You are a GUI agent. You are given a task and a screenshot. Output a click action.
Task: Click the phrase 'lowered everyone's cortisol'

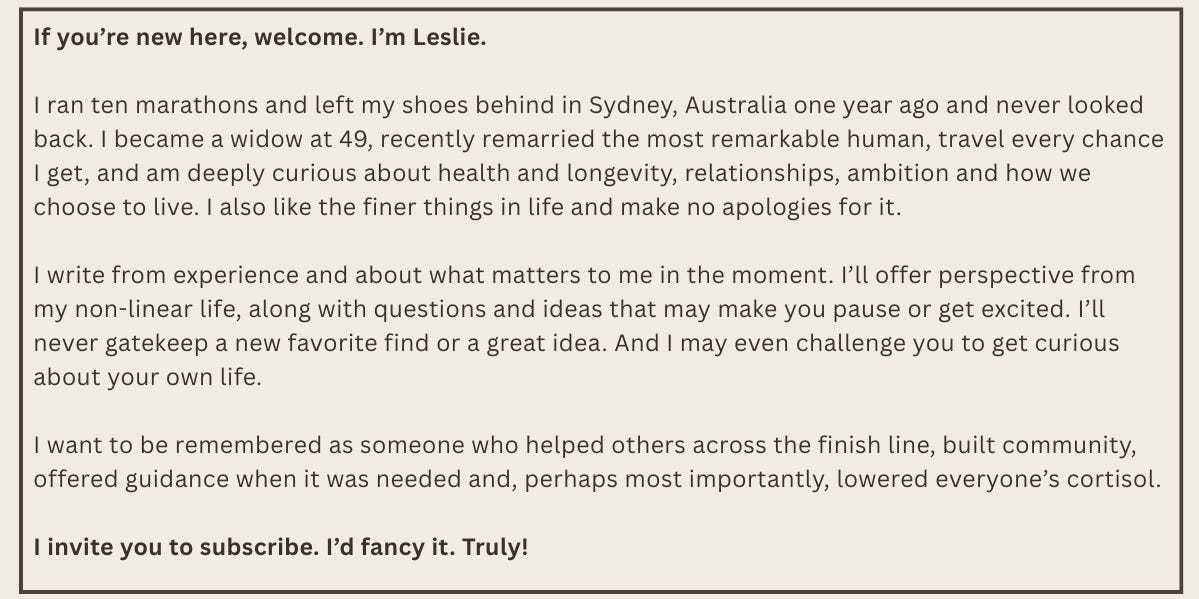tap(999, 480)
